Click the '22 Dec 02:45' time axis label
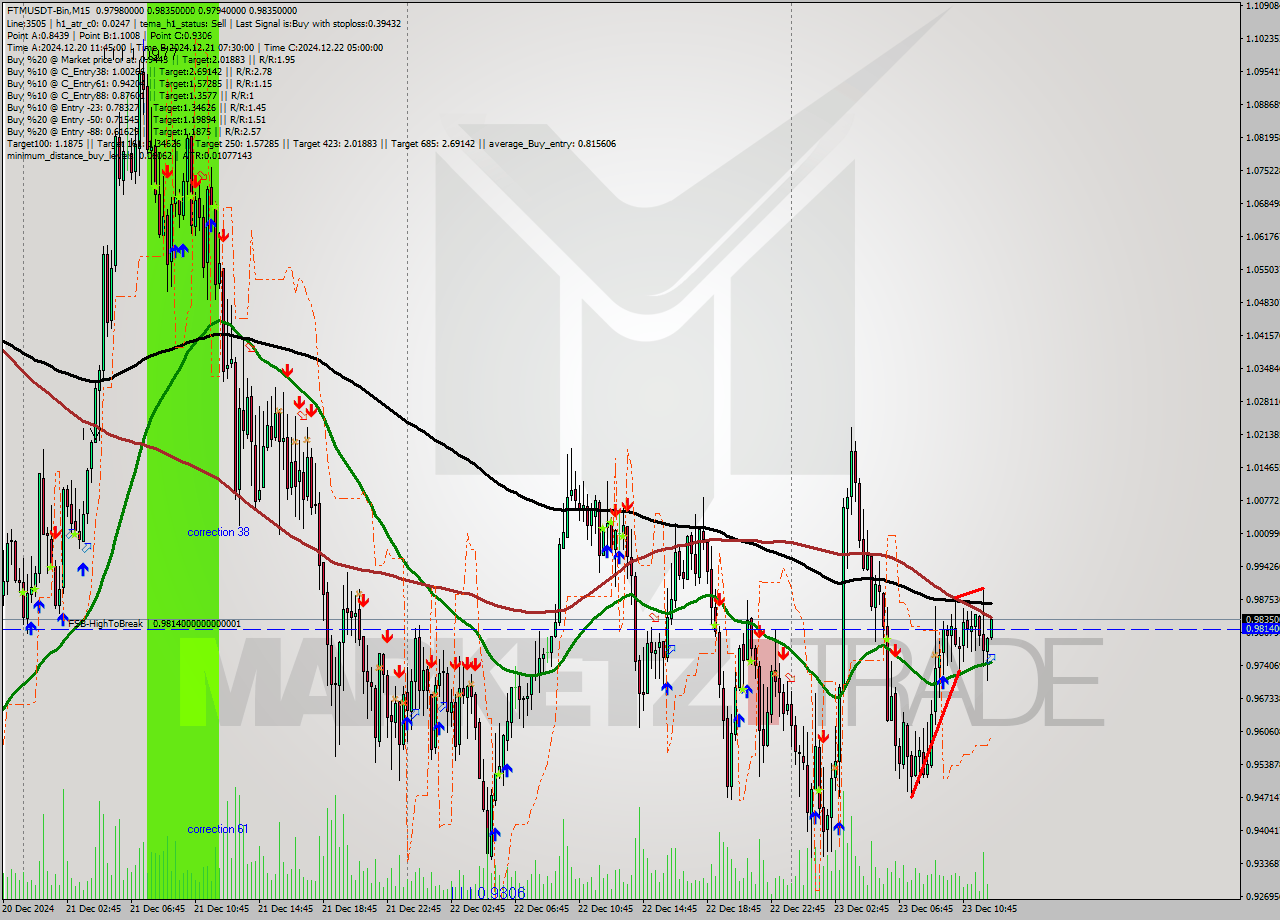 pyautogui.click(x=477, y=909)
